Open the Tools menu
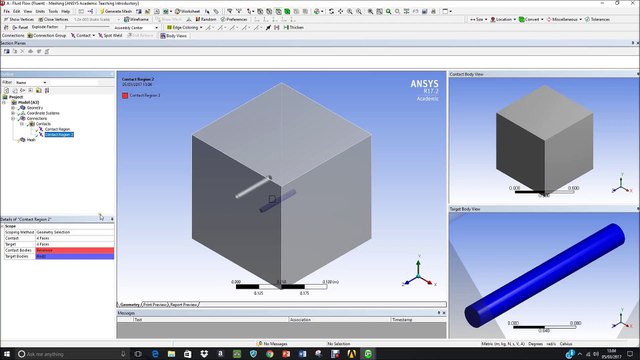Viewport: 640px width, 360px height. coord(53,11)
